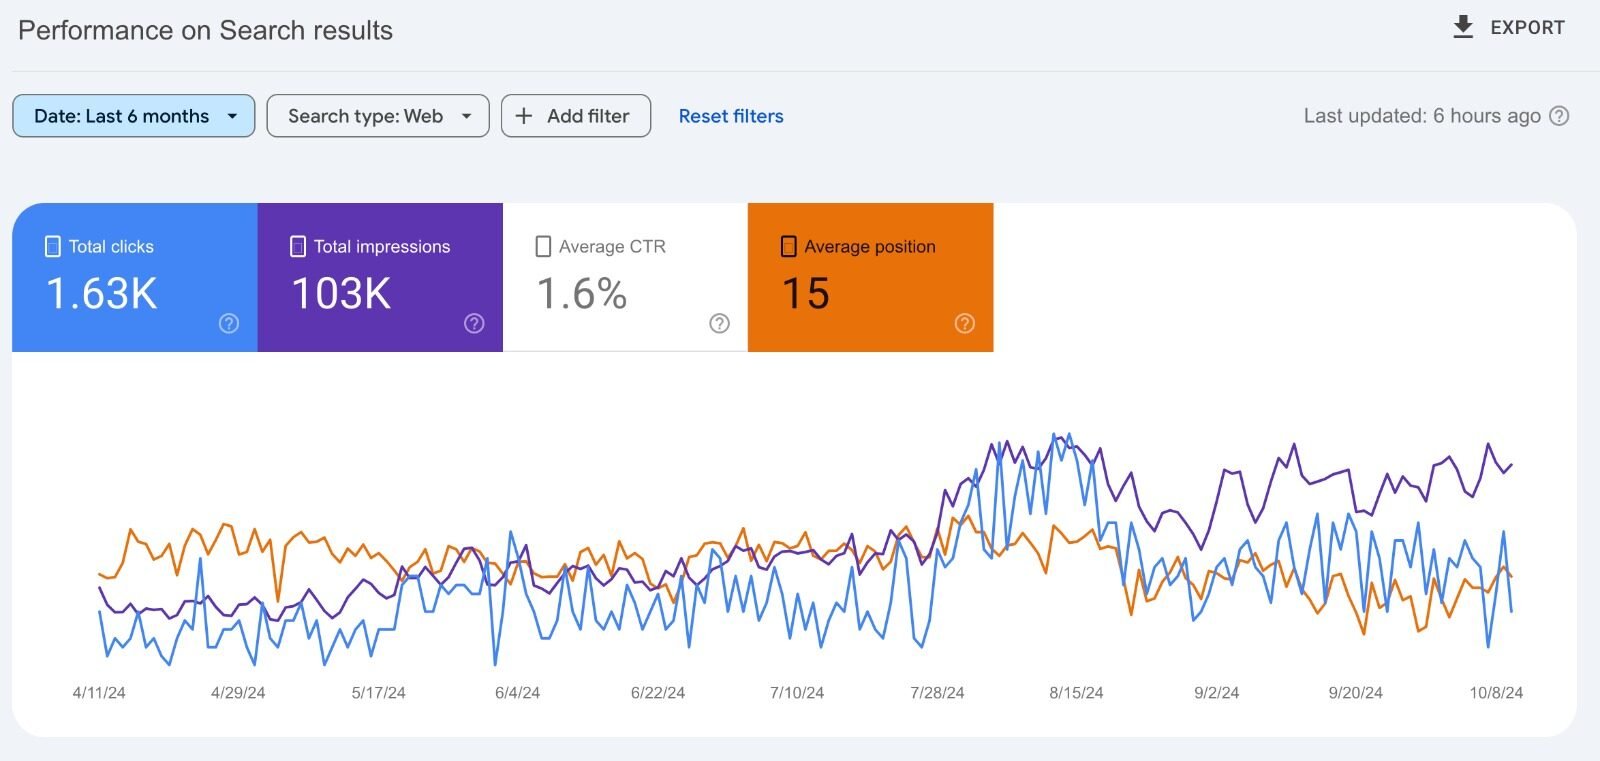Click the EXPORT button label
This screenshot has height=761, width=1600.
(1527, 28)
